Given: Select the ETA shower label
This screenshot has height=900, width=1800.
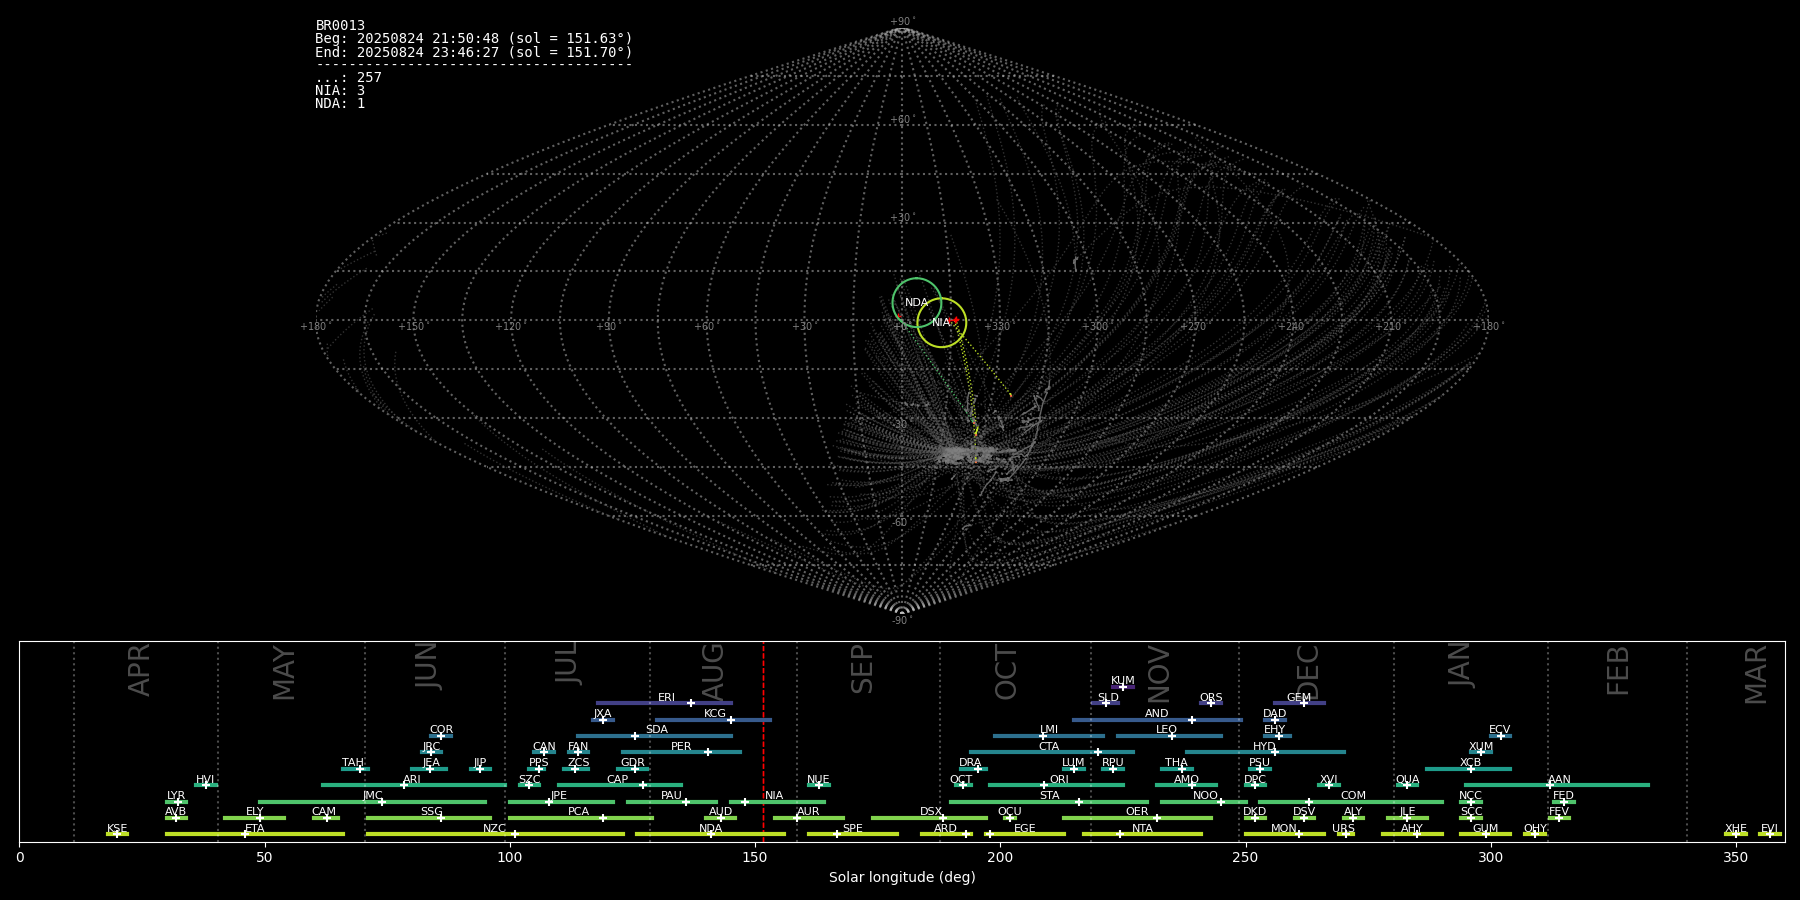Looking at the screenshot, I should point(255,829).
